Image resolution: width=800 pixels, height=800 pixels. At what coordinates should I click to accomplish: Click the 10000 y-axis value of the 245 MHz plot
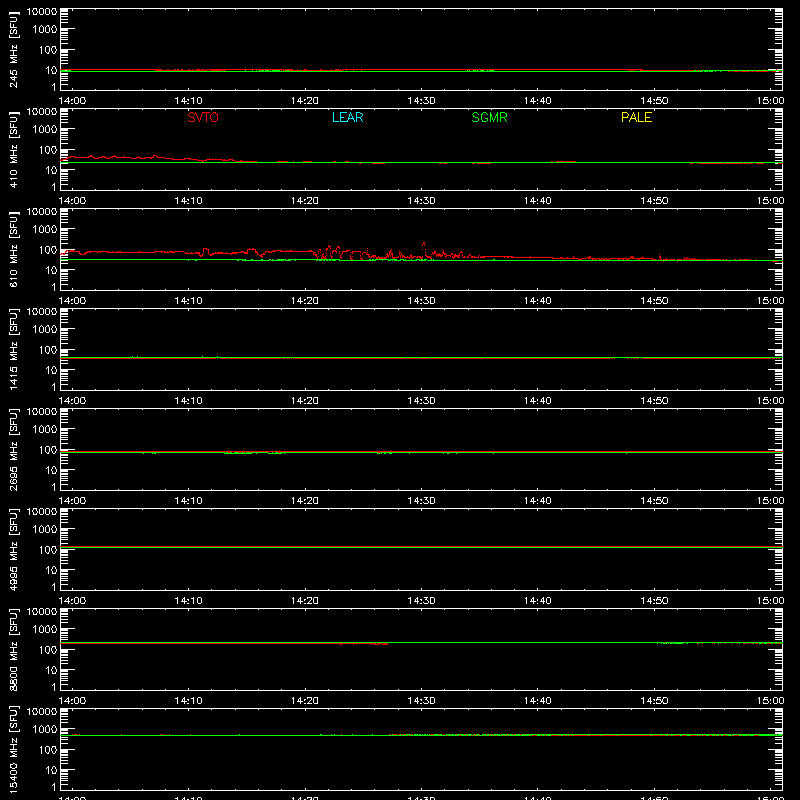42,12
